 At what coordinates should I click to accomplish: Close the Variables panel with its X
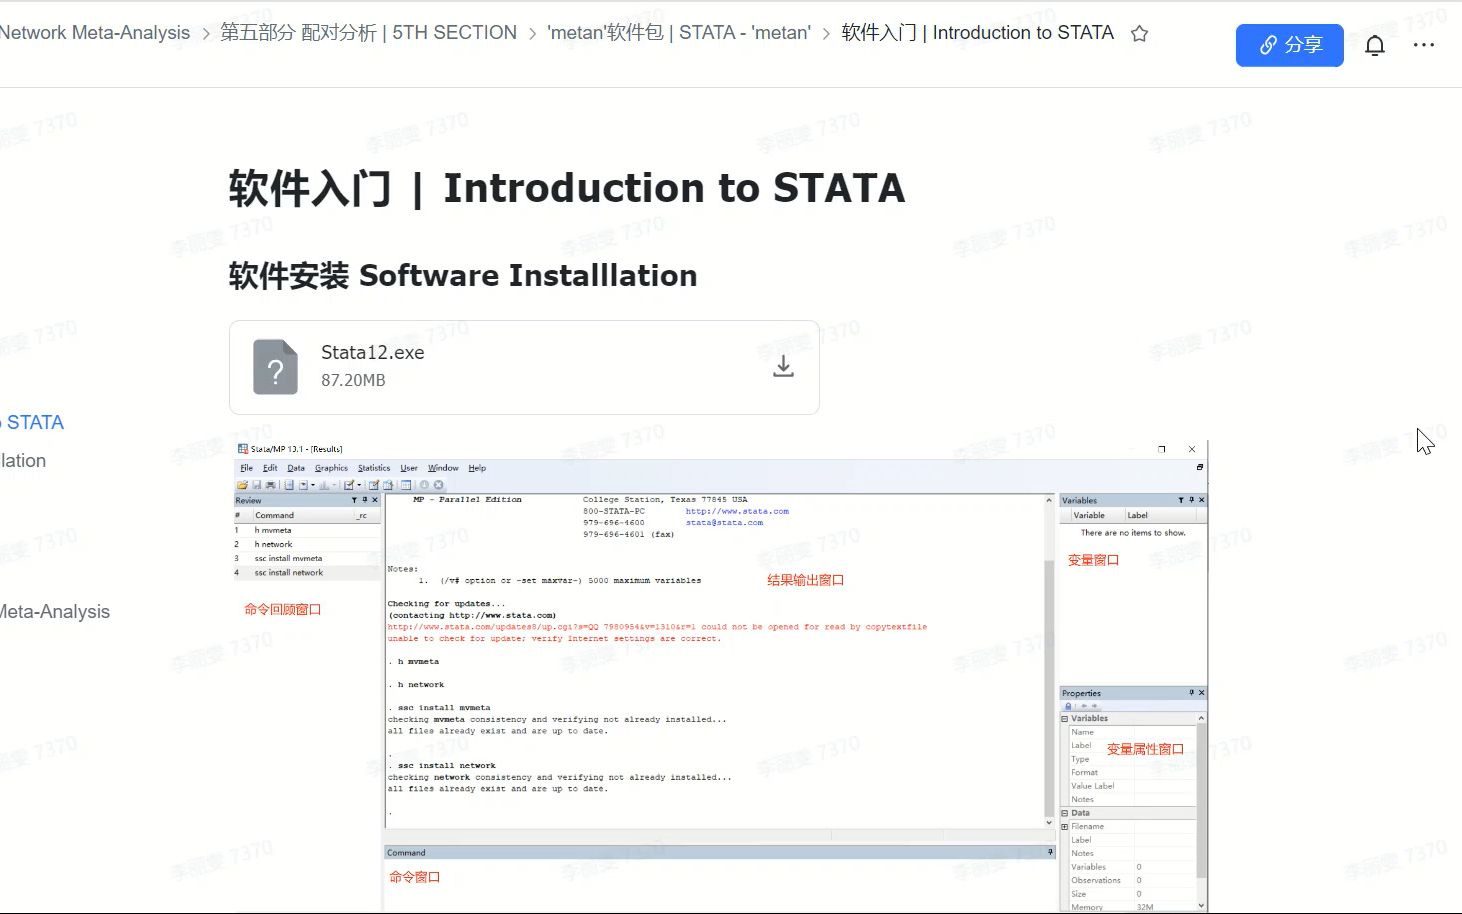click(1201, 500)
